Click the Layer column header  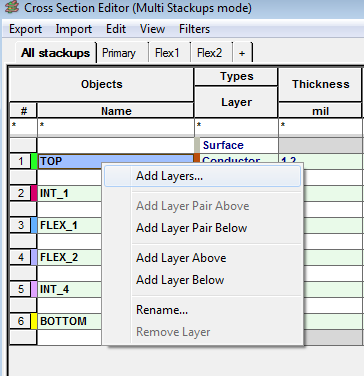[x=236, y=102]
